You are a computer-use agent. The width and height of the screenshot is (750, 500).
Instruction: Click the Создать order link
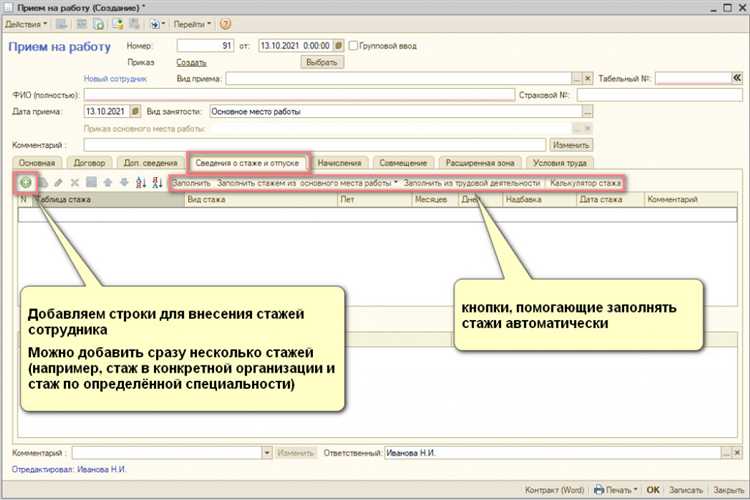pos(191,63)
